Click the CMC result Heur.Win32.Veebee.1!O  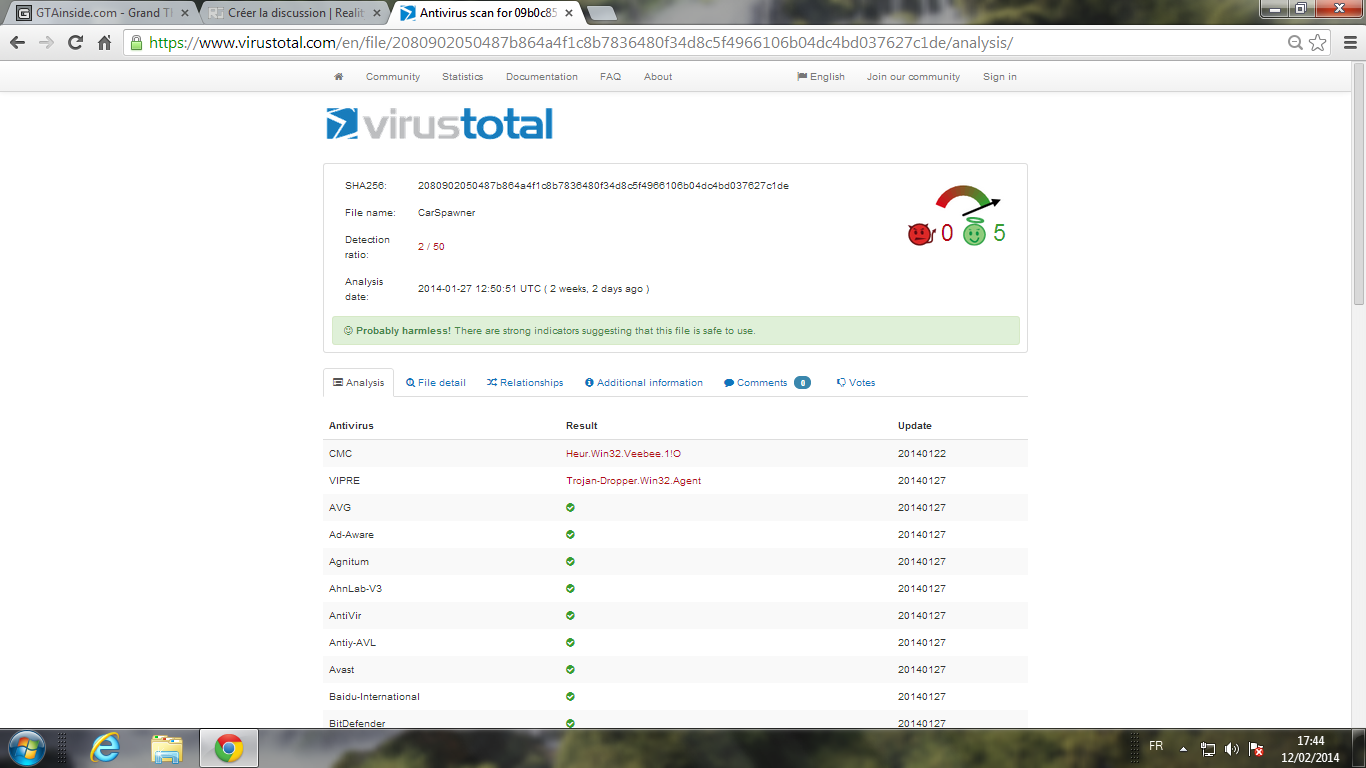tap(623, 454)
